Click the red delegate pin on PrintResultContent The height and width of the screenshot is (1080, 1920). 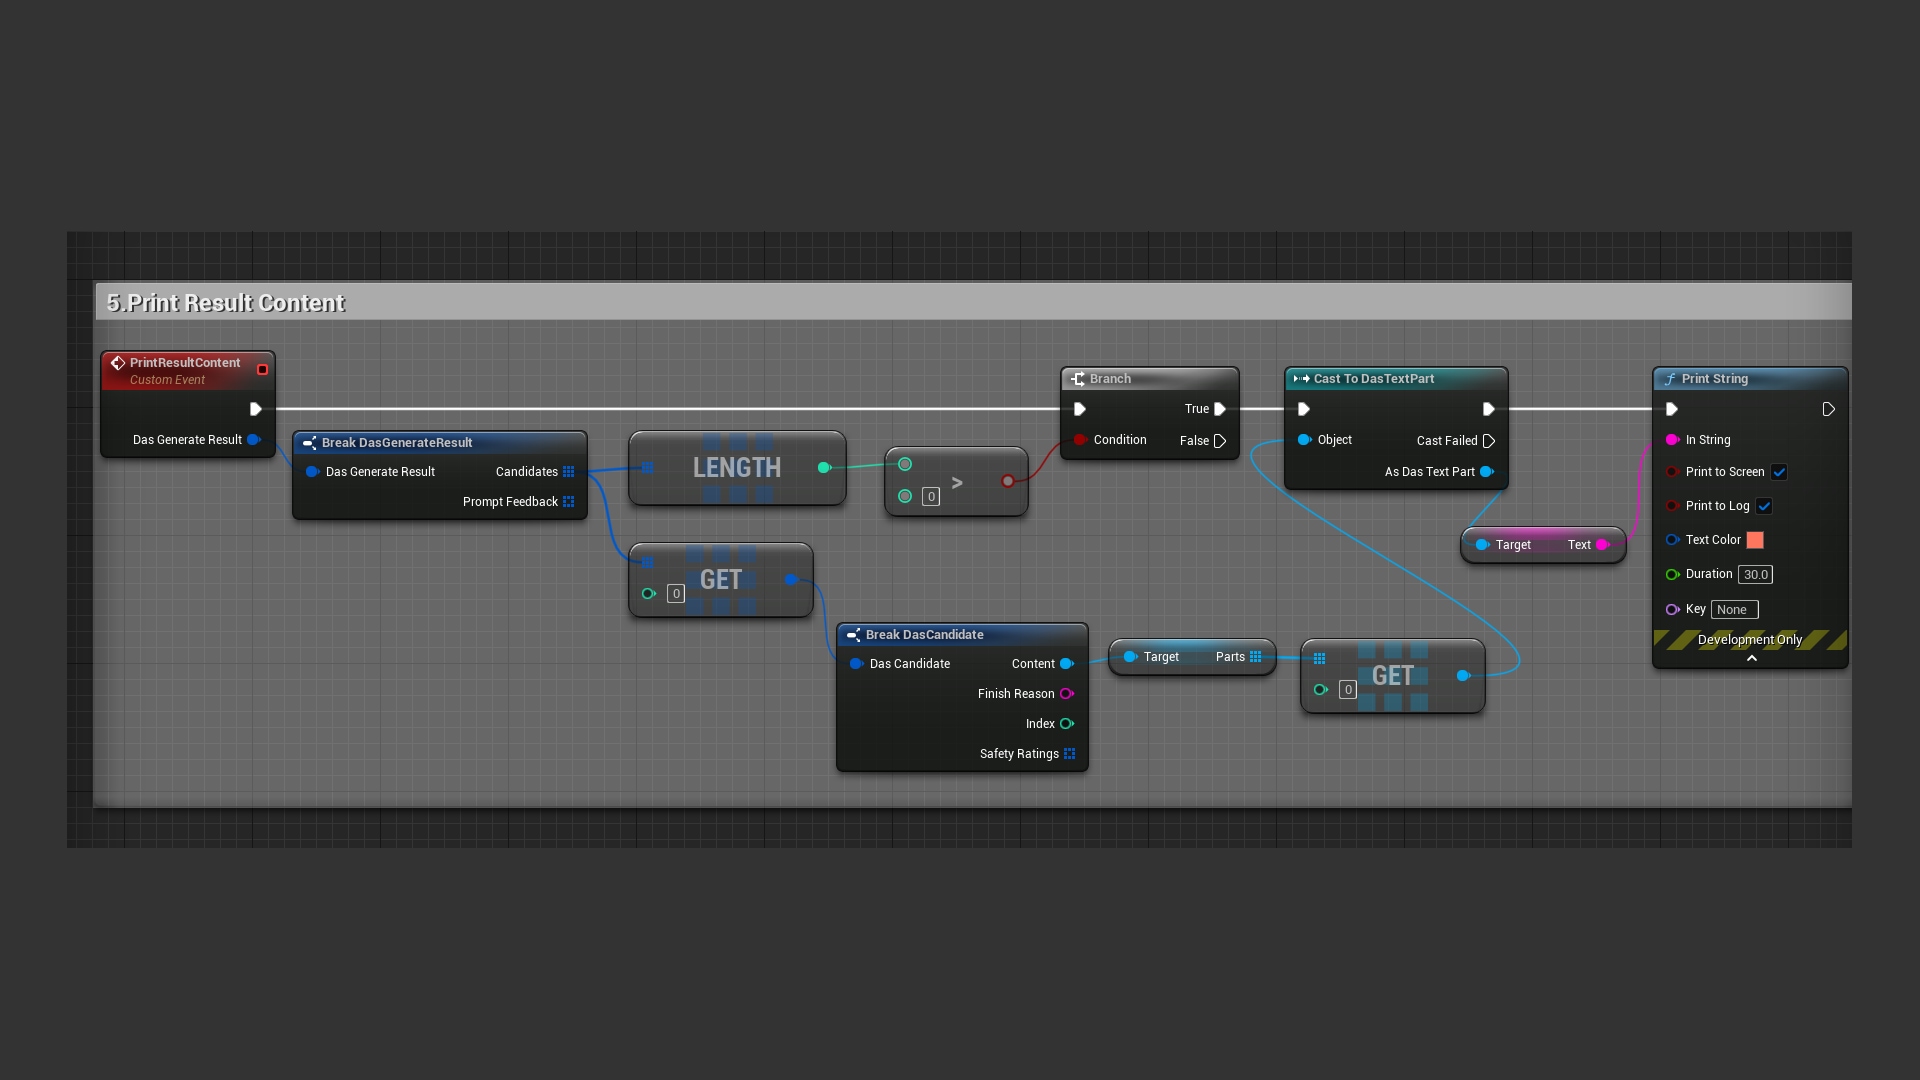pyautogui.click(x=263, y=370)
